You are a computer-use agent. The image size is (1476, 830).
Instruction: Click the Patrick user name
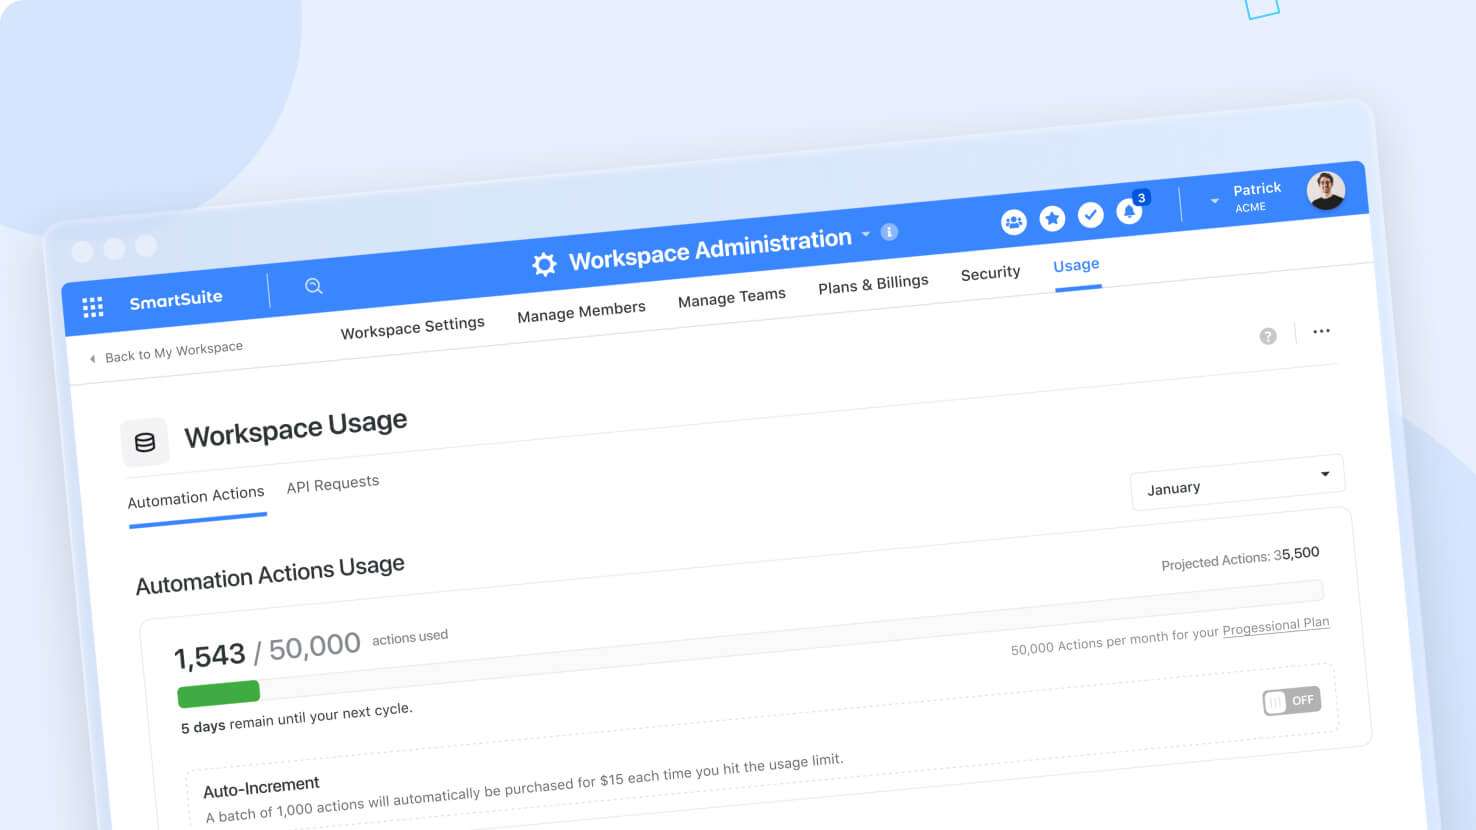click(1257, 189)
